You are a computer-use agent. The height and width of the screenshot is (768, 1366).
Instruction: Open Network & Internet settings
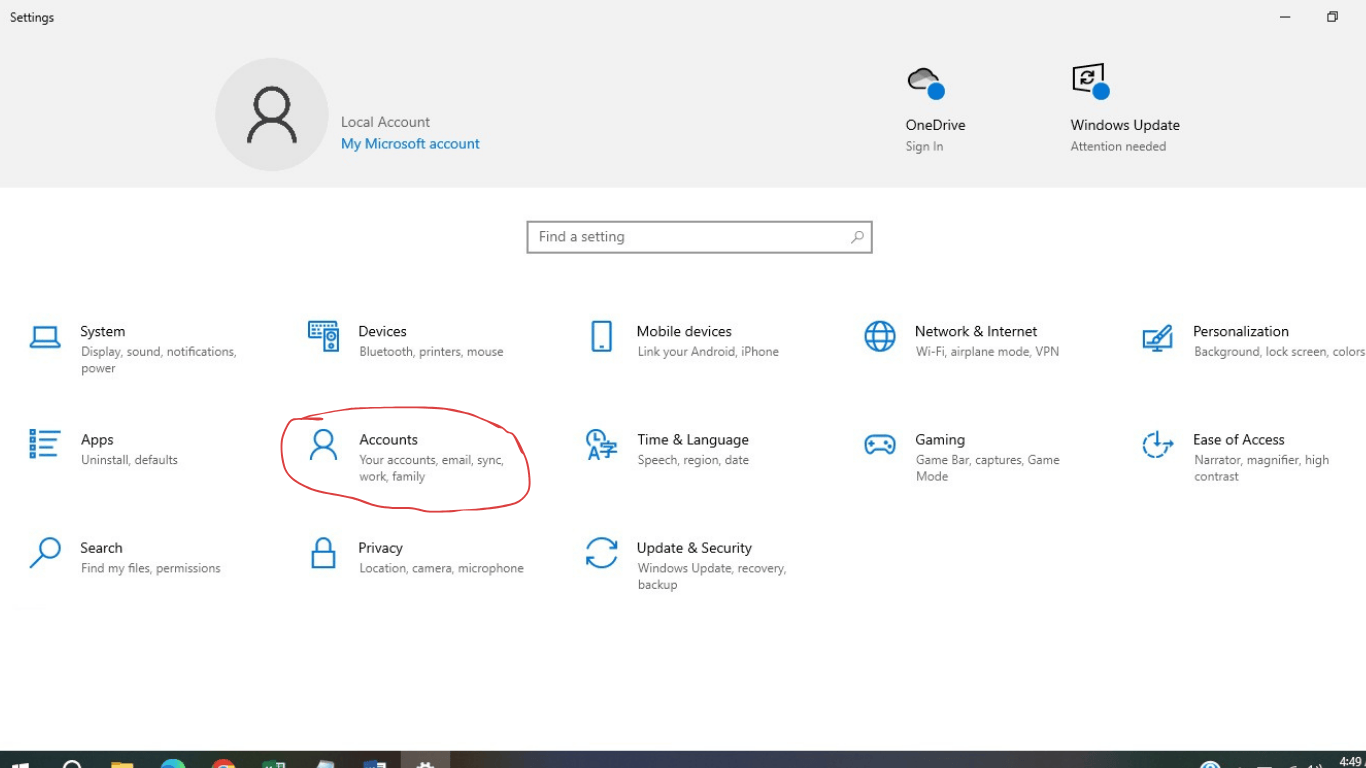click(965, 340)
